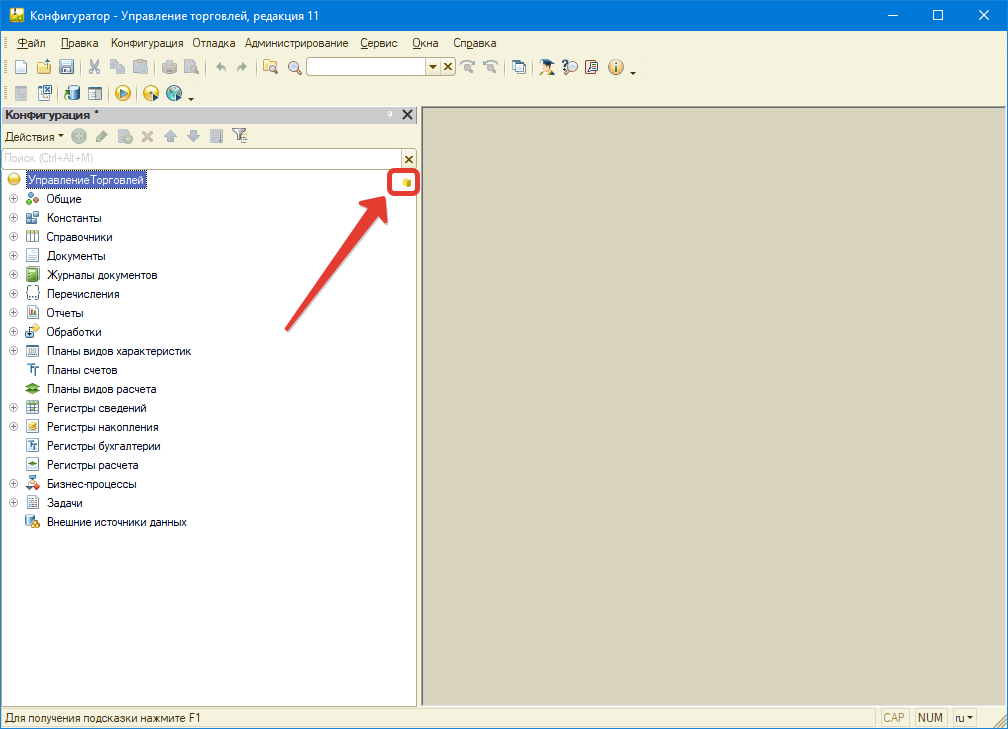This screenshot has width=1008, height=729.
Task: Expand the Справочники tree node
Action: coord(13,237)
